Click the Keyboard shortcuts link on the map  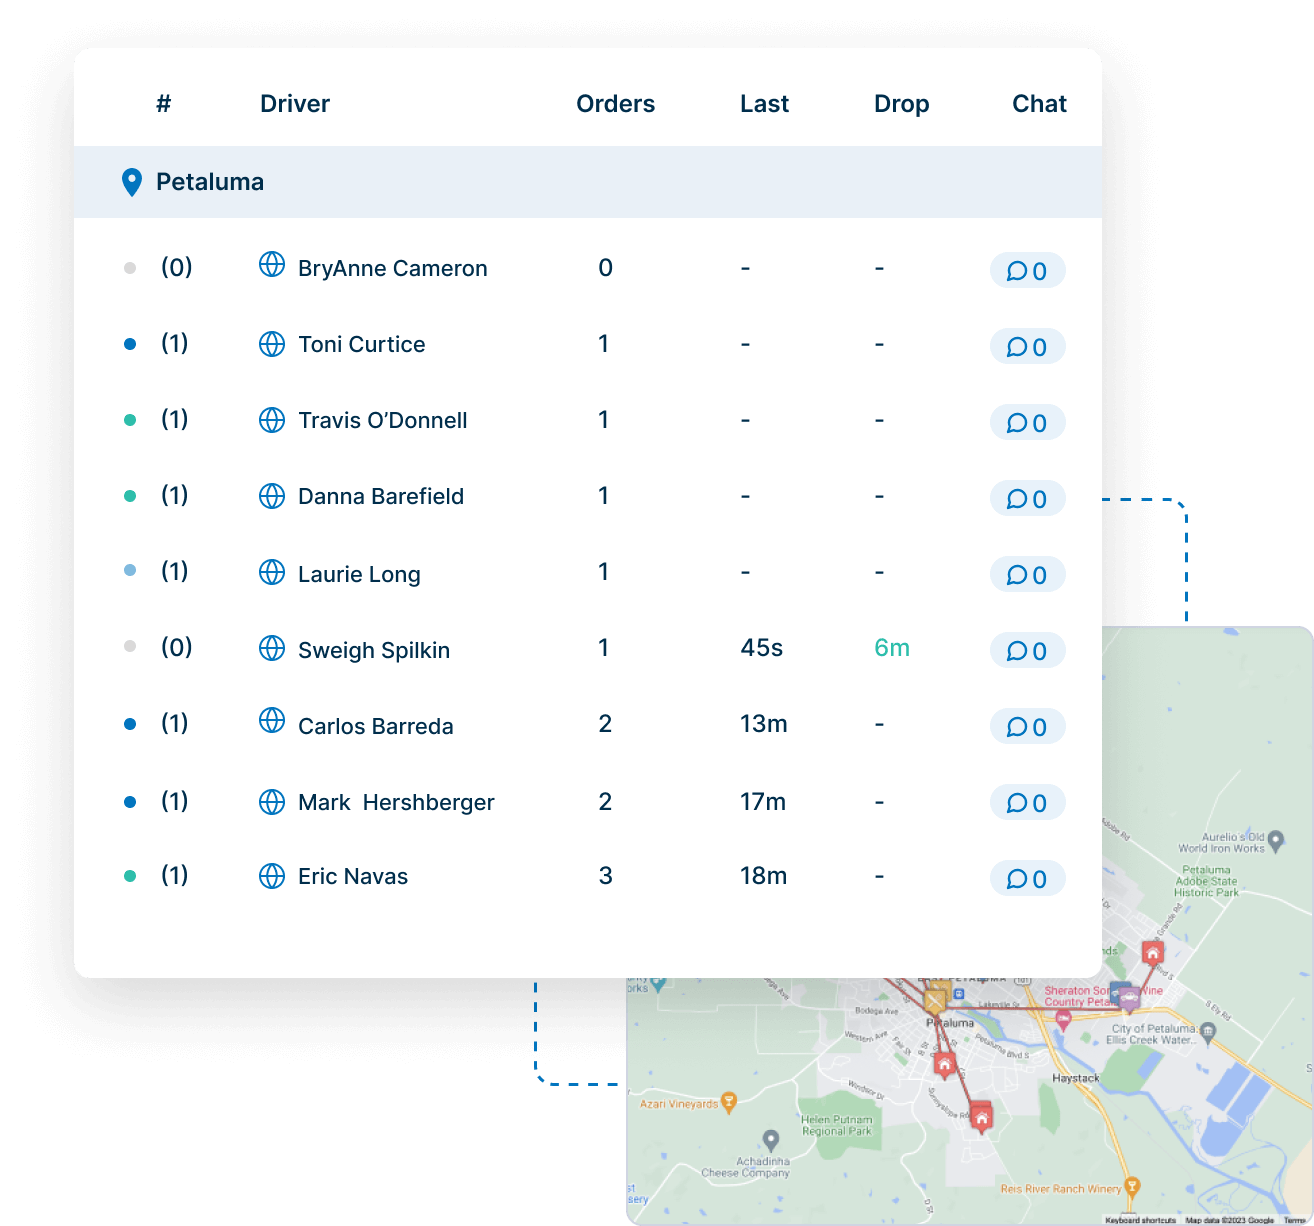pos(1141,1220)
